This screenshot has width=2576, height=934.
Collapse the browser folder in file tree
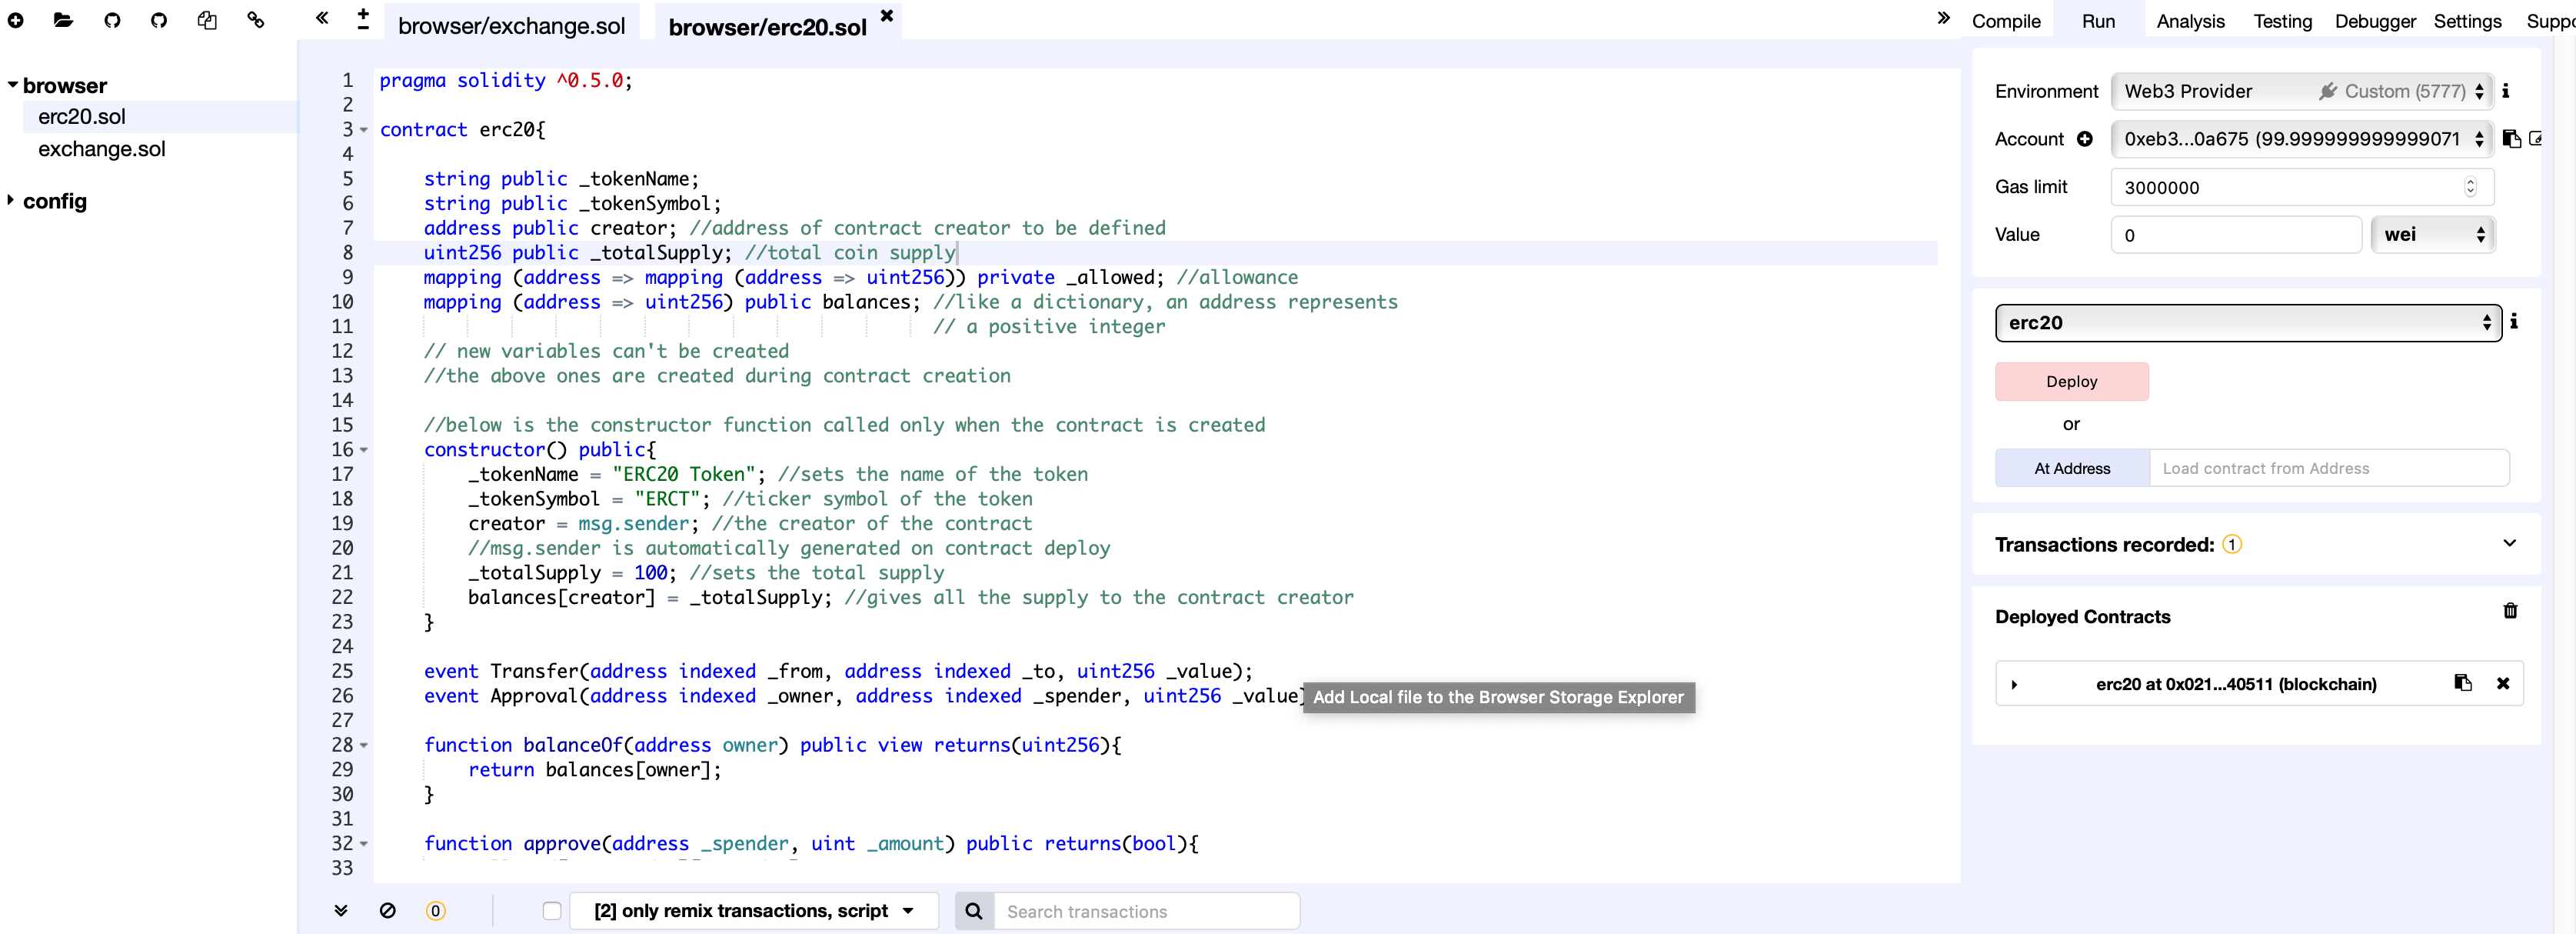[12, 86]
